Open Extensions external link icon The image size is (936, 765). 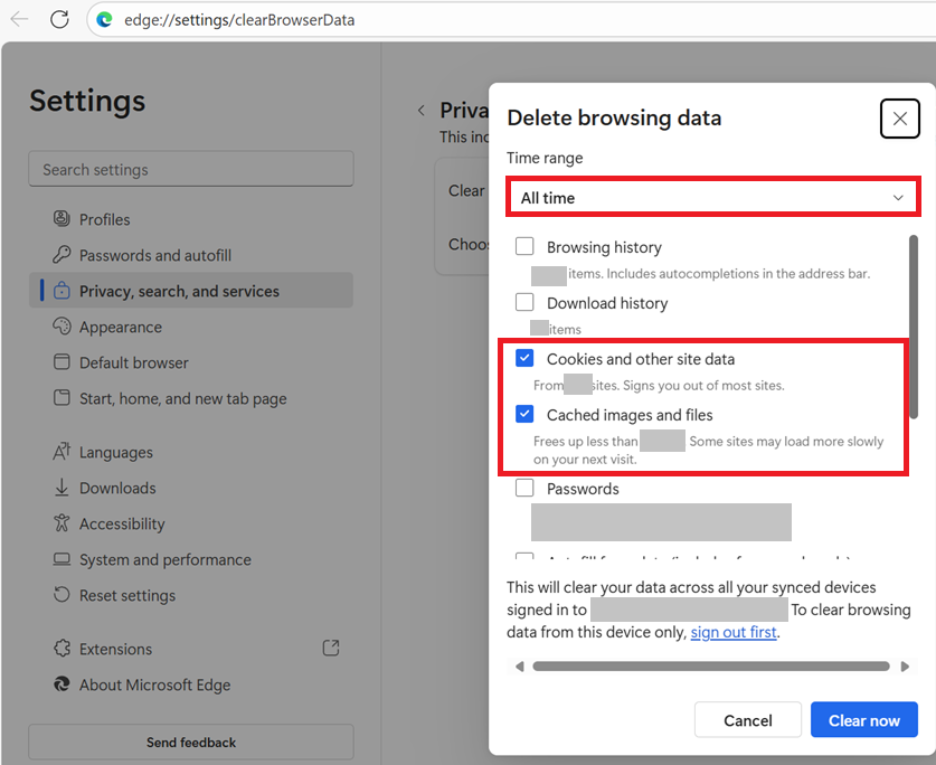point(331,648)
